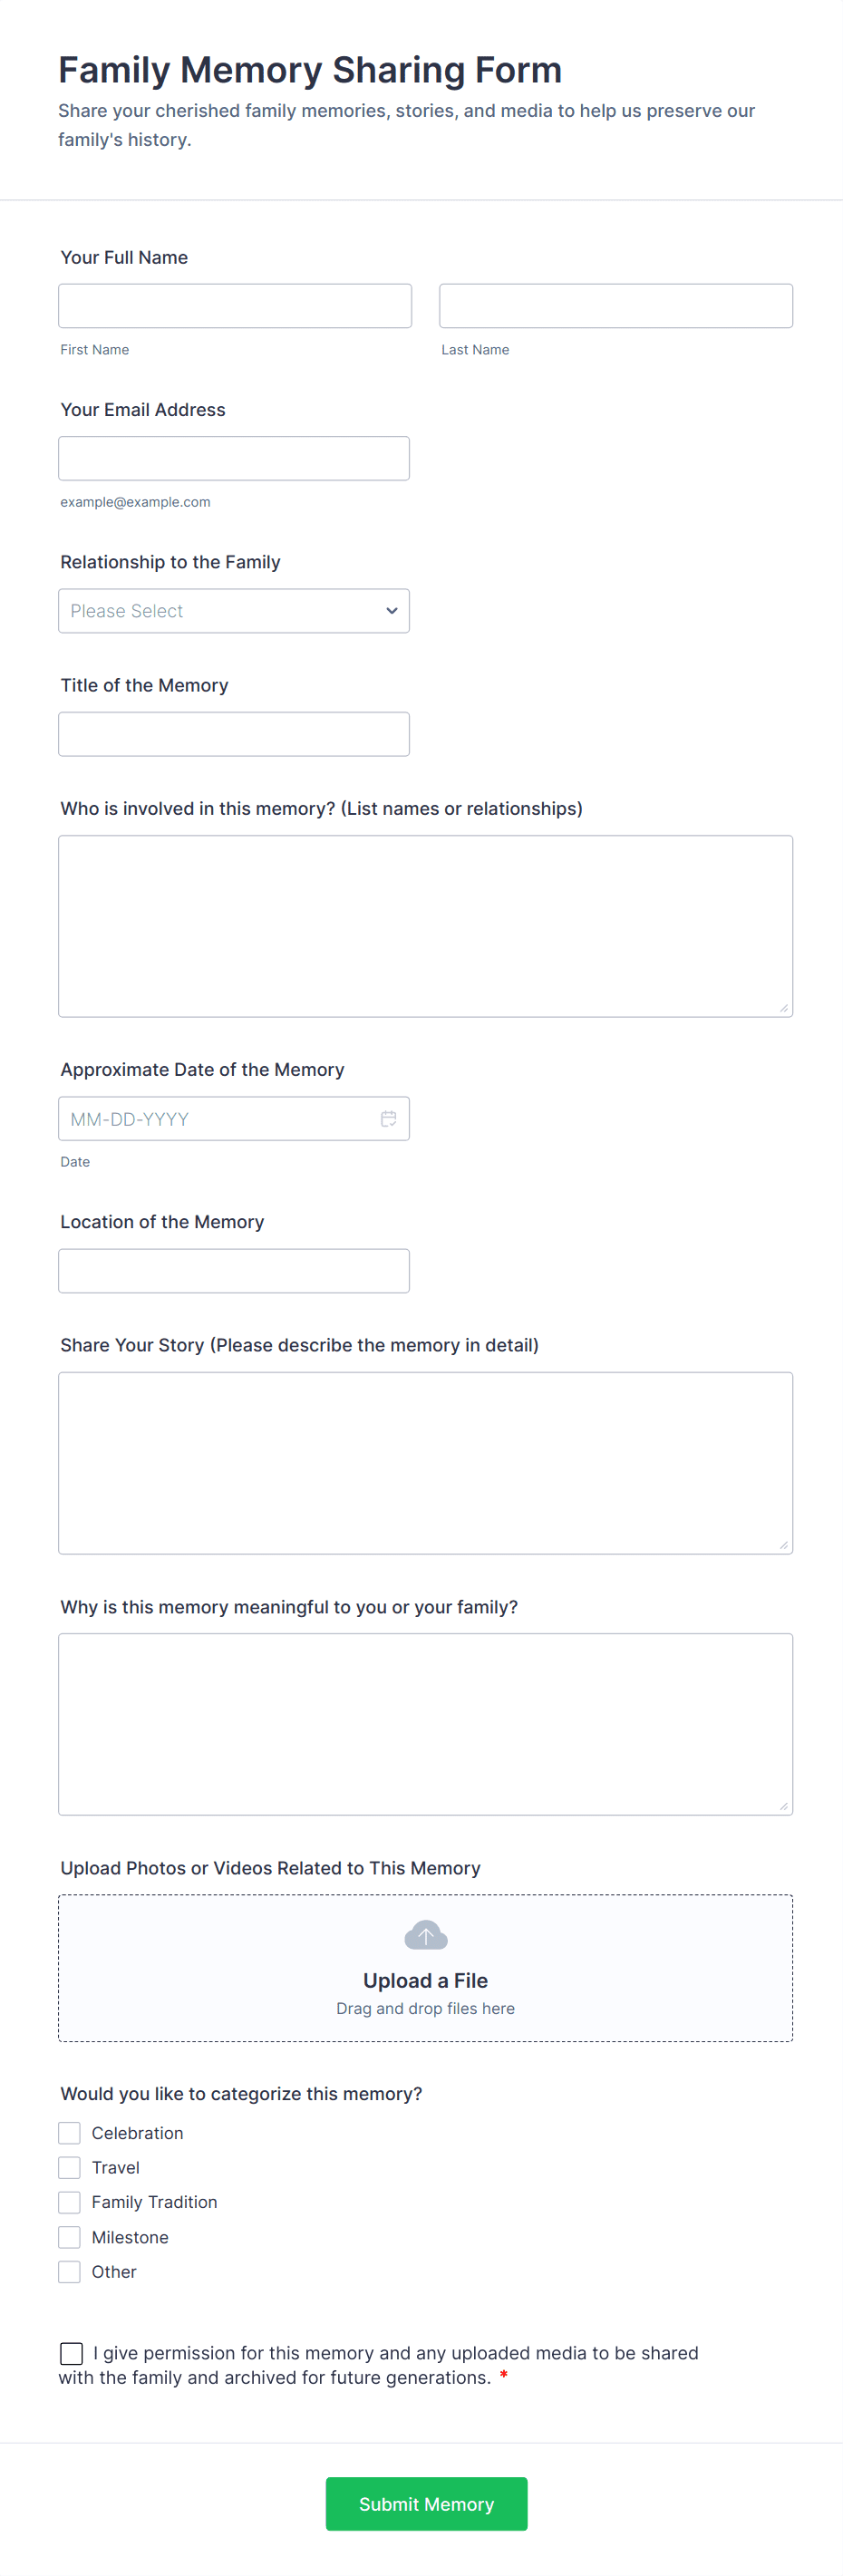Focus the Title of the Memory field

pos(233,734)
